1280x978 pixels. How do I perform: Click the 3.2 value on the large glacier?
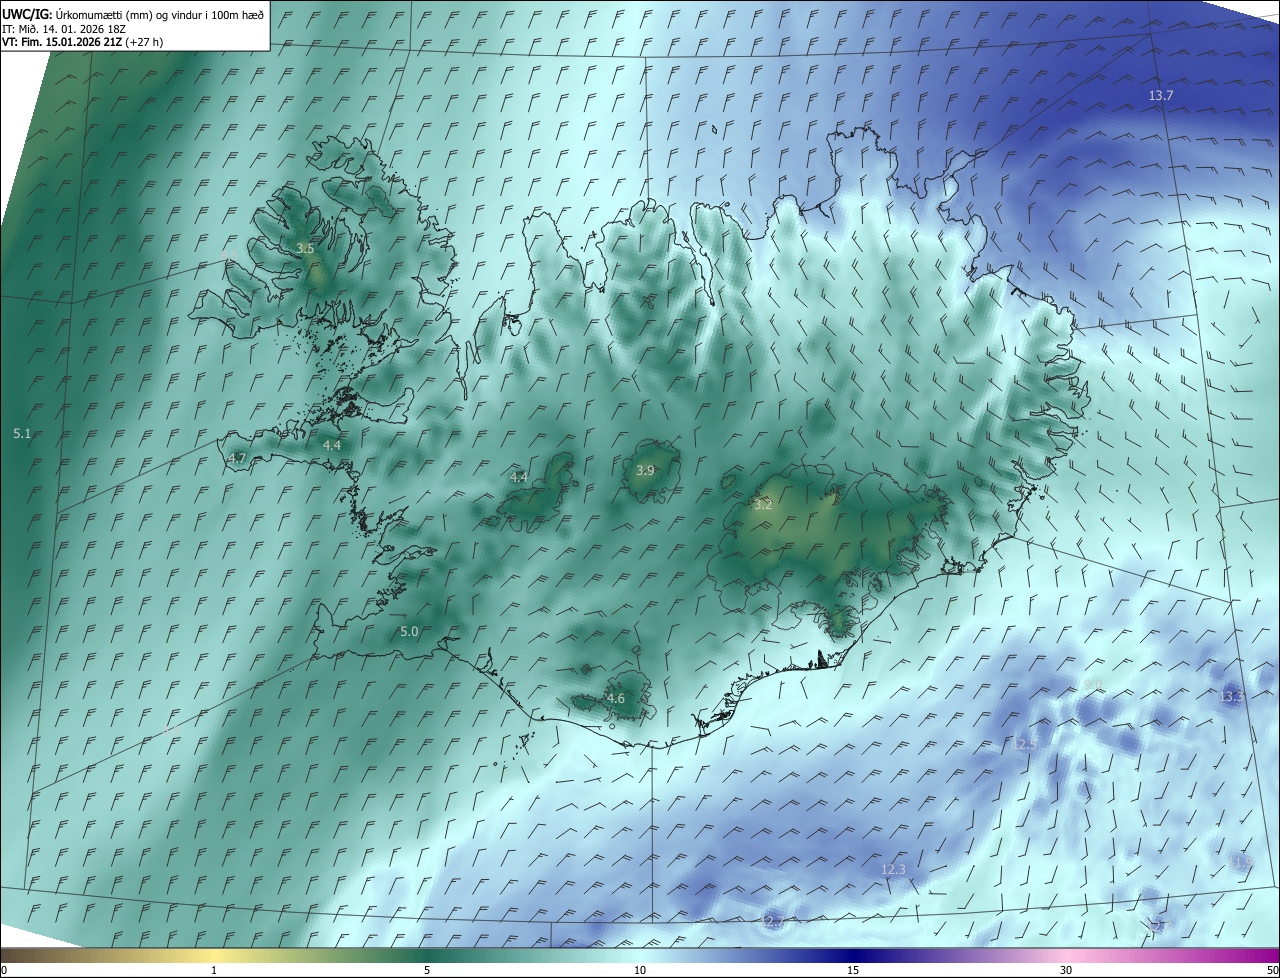[763, 505]
